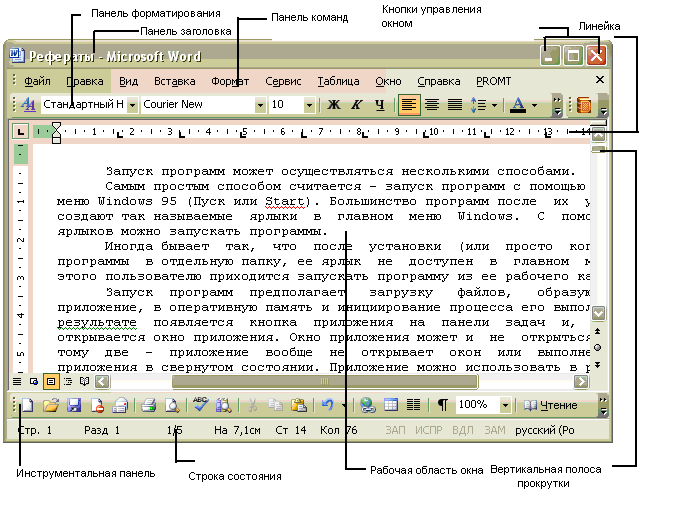
Task: Open the Сервис menu
Action: pyautogui.click(x=283, y=81)
